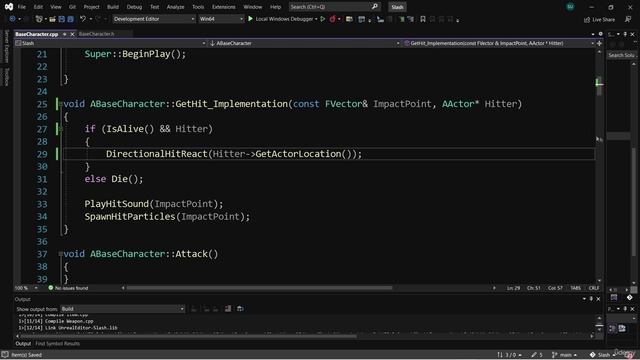Open the Debug menu
The image size is (640, 360).
[x=134, y=7]
